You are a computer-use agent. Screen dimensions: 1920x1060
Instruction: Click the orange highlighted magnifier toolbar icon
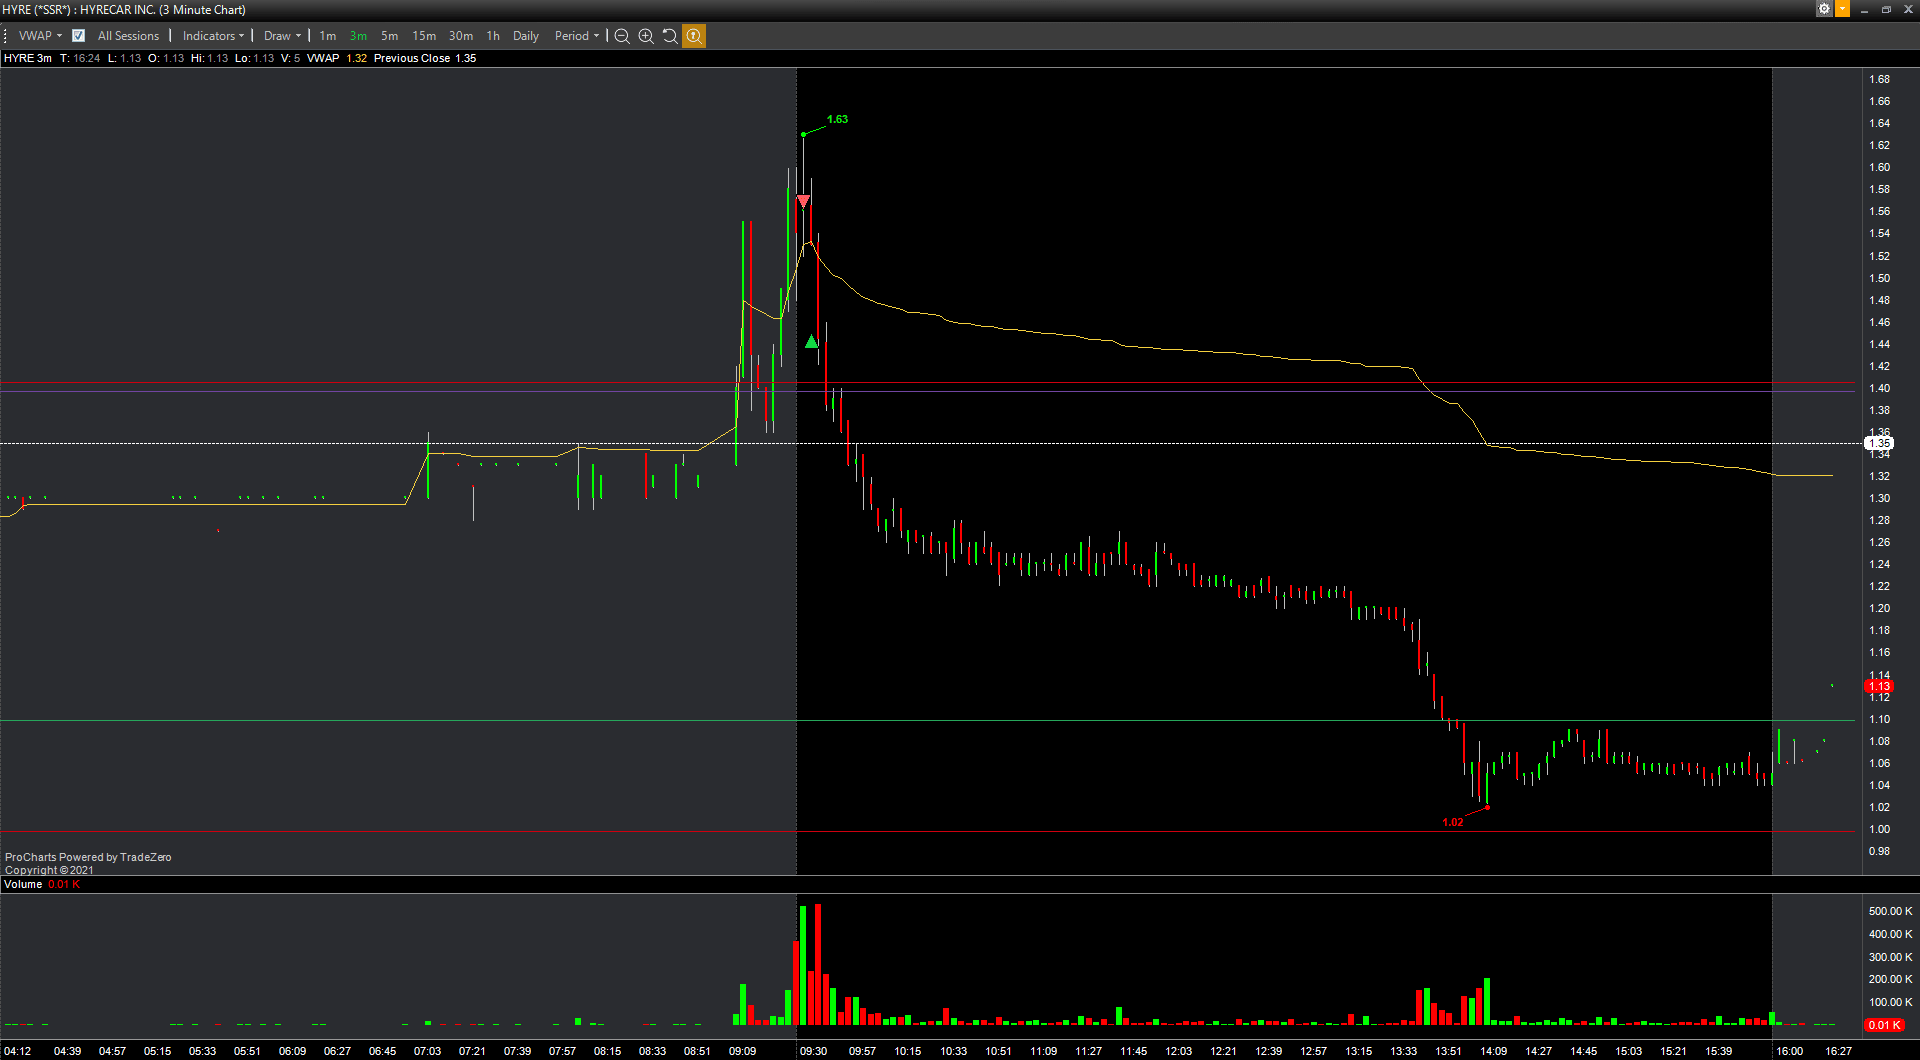(x=694, y=36)
